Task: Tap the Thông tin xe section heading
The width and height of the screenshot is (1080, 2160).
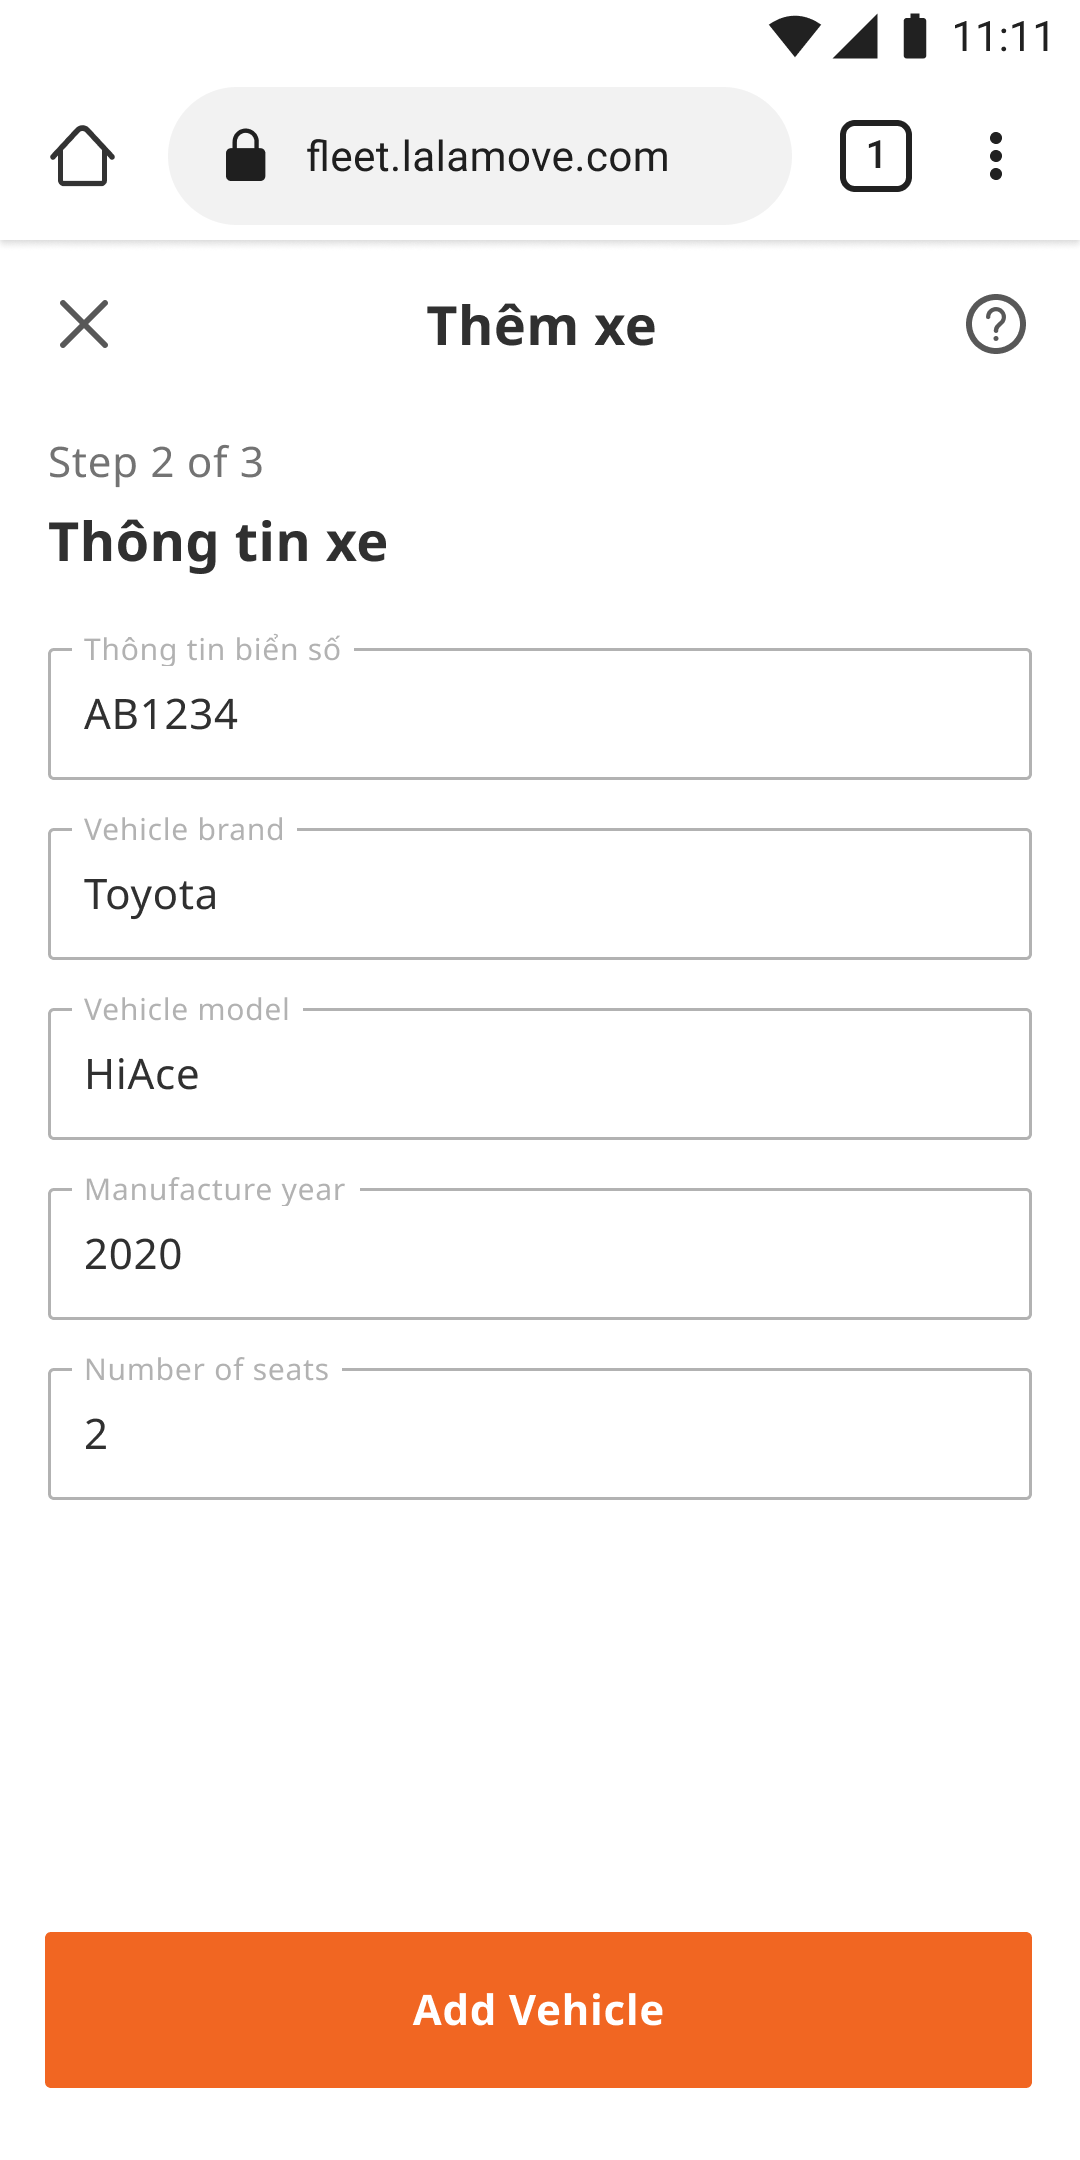Action: [218, 543]
